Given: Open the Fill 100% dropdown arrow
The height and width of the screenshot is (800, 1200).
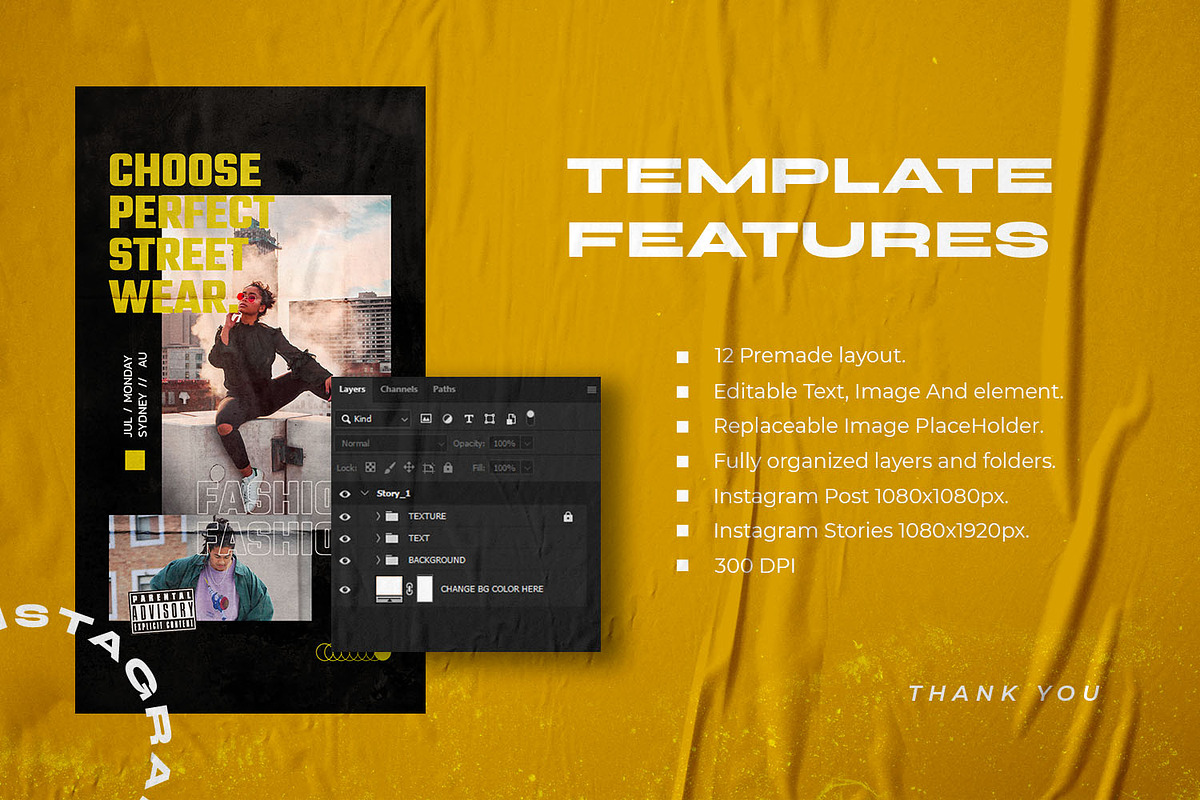Looking at the screenshot, I should (x=526, y=468).
